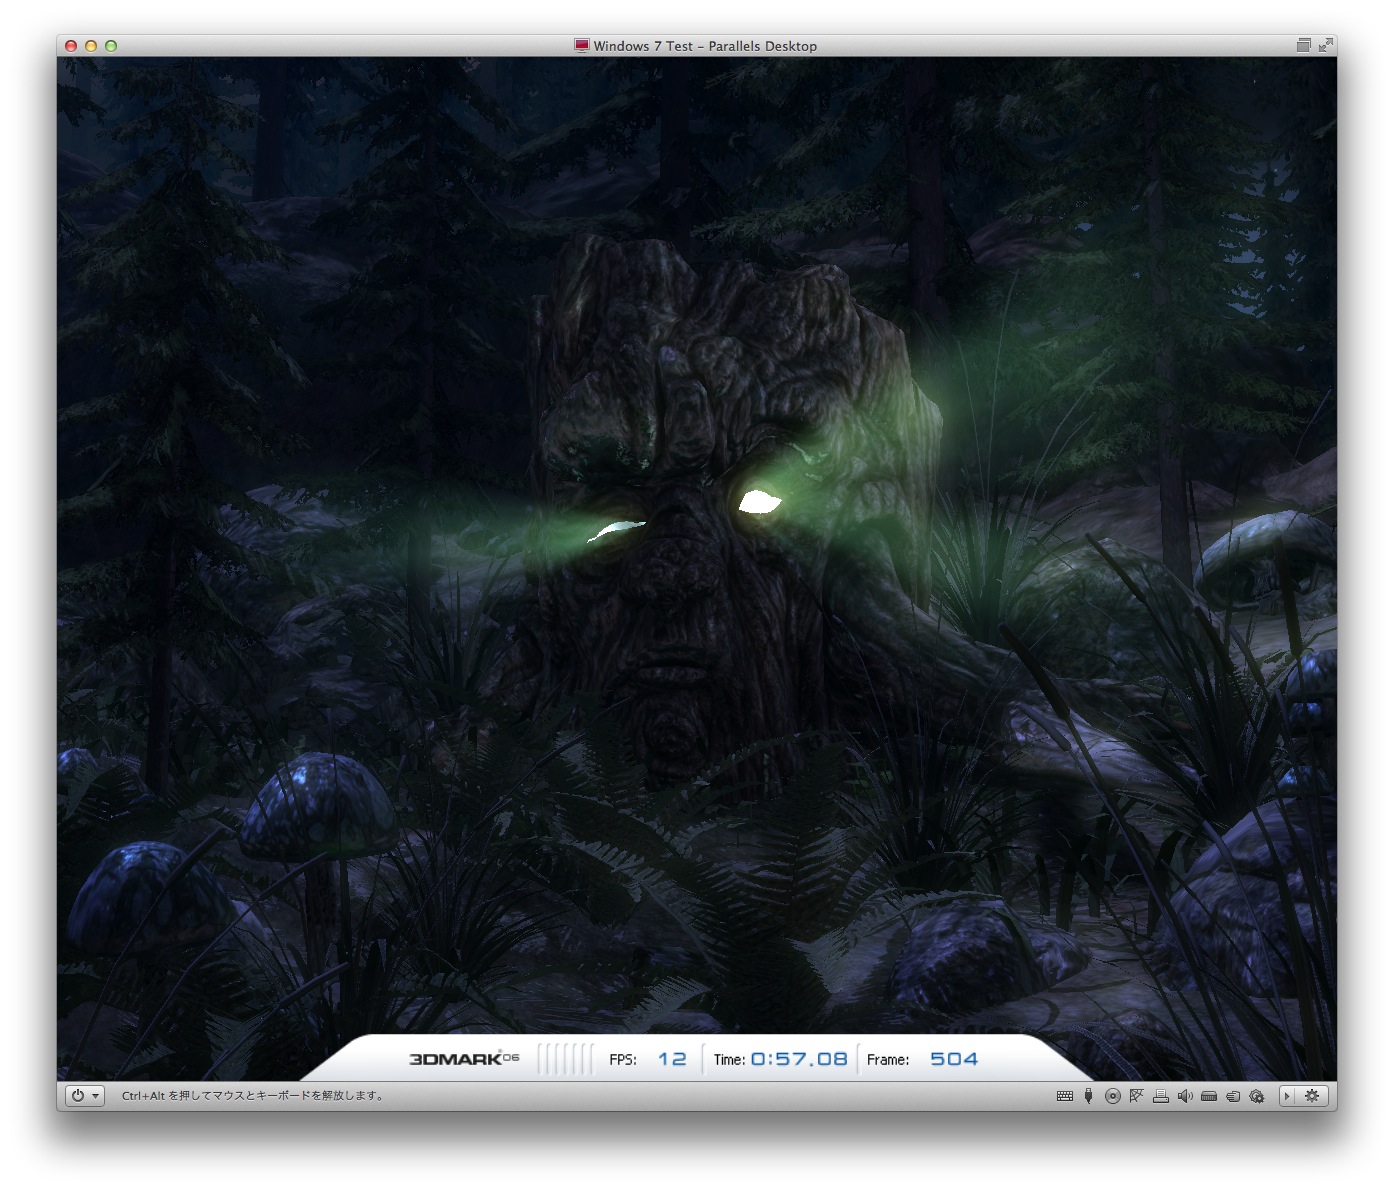Open the keyboard icon in the status bar
The image size is (1394, 1190).
click(x=1065, y=1096)
